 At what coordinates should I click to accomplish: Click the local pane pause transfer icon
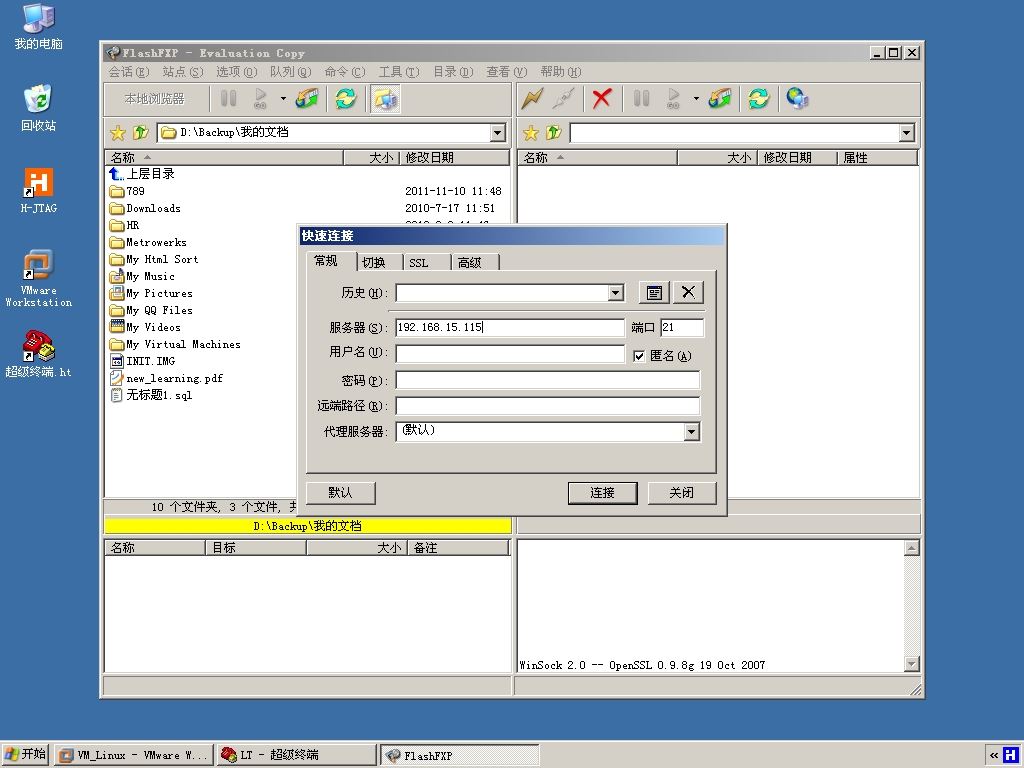click(x=228, y=99)
